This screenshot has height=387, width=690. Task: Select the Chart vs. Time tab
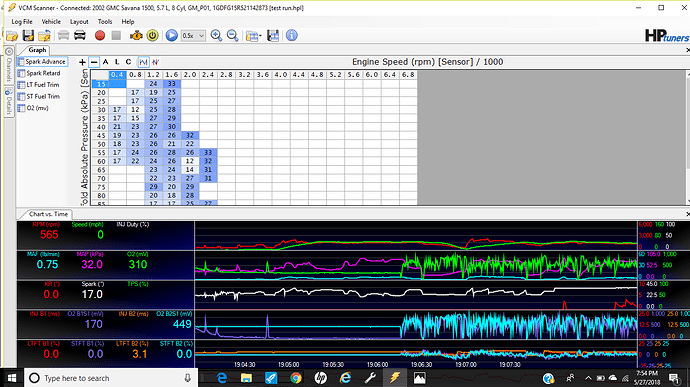(48, 214)
